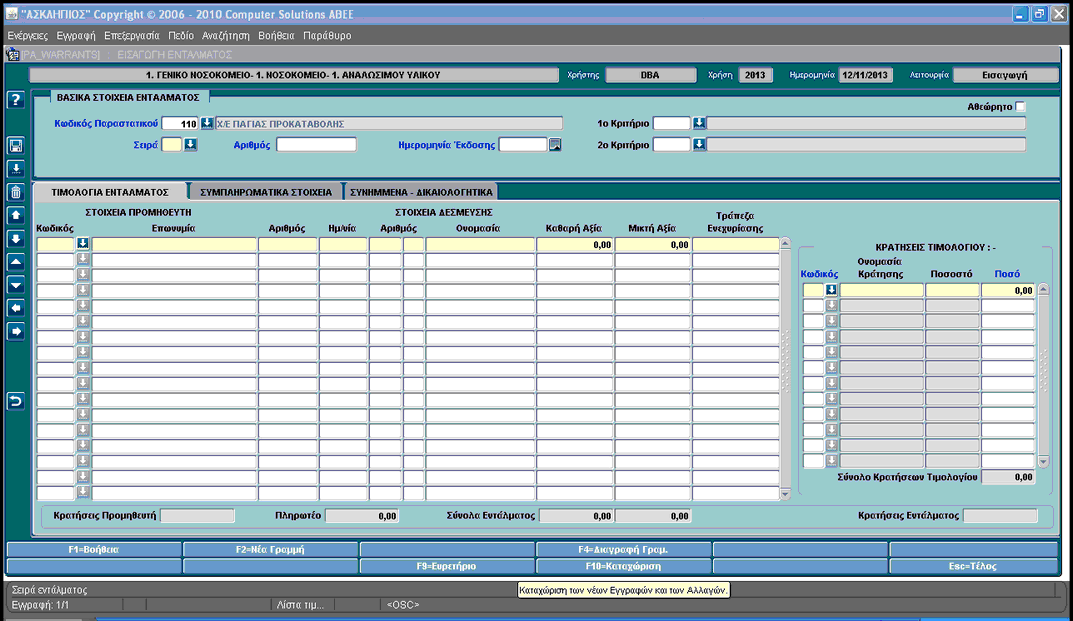Click the F1=Βοήθεια button
The image size is (1073, 621).
tap(94, 549)
